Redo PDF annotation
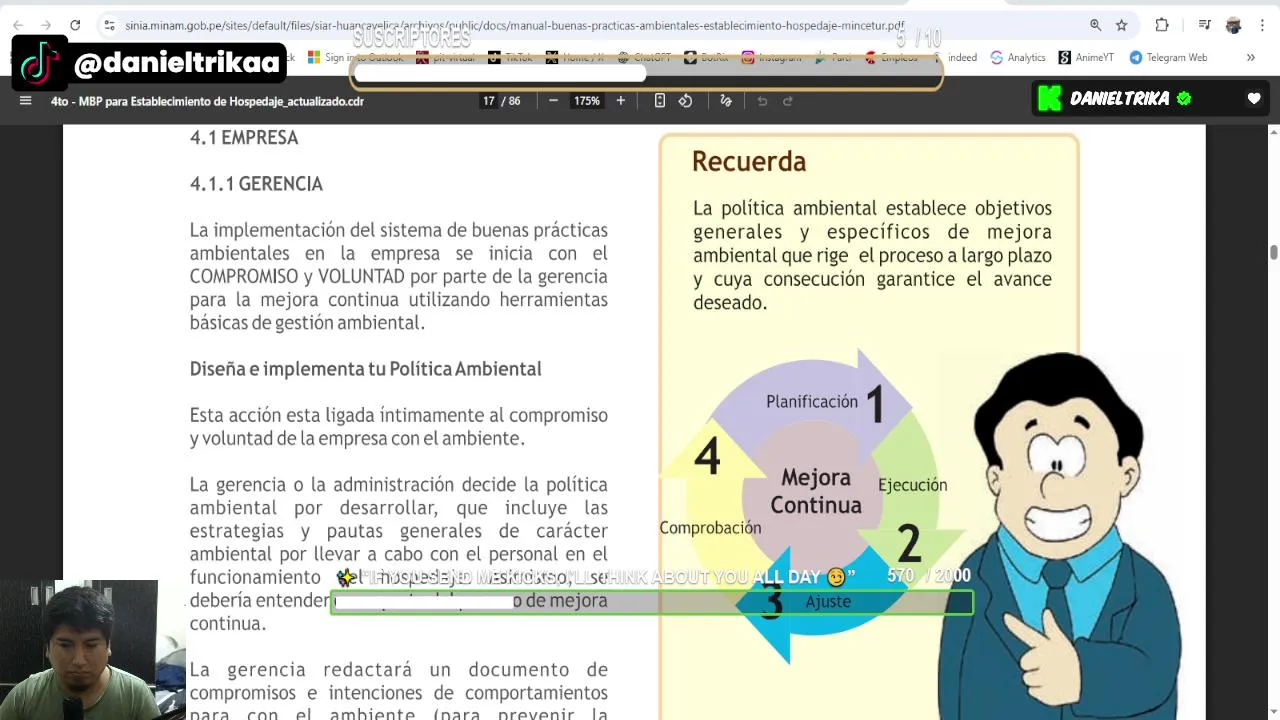The height and width of the screenshot is (720, 1280). pyautogui.click(x=788, y=101)
